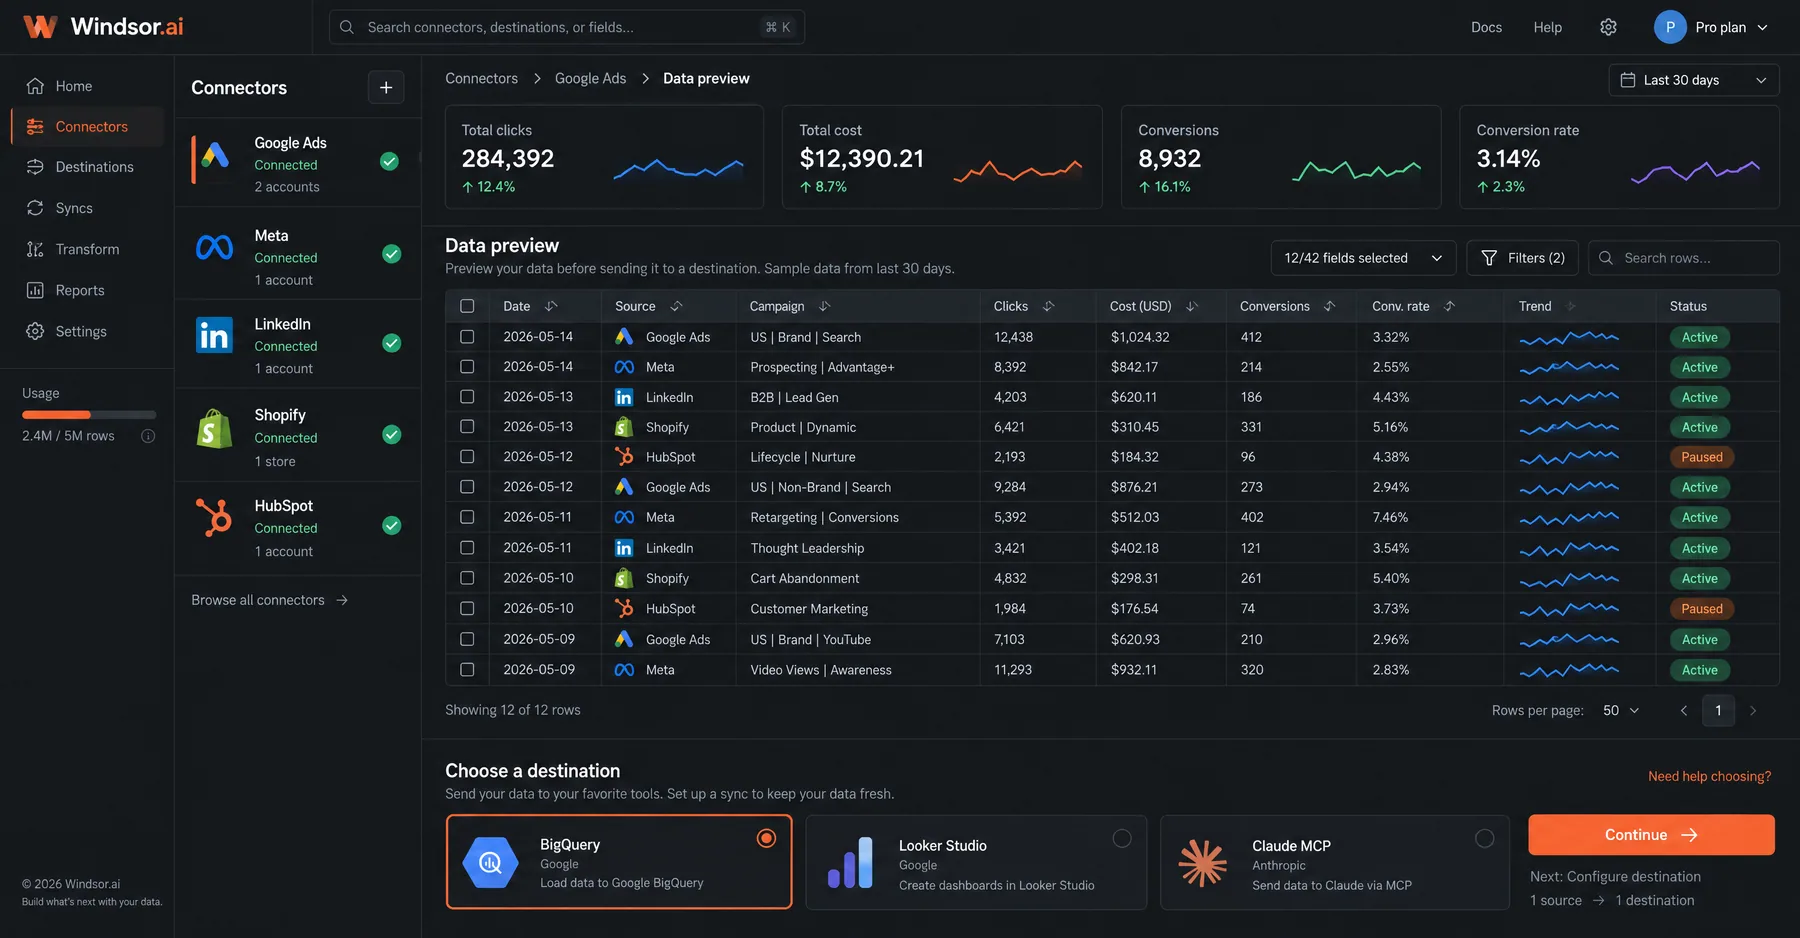Expand the 12/42 fields selected dropdown

coord(1363,258)
